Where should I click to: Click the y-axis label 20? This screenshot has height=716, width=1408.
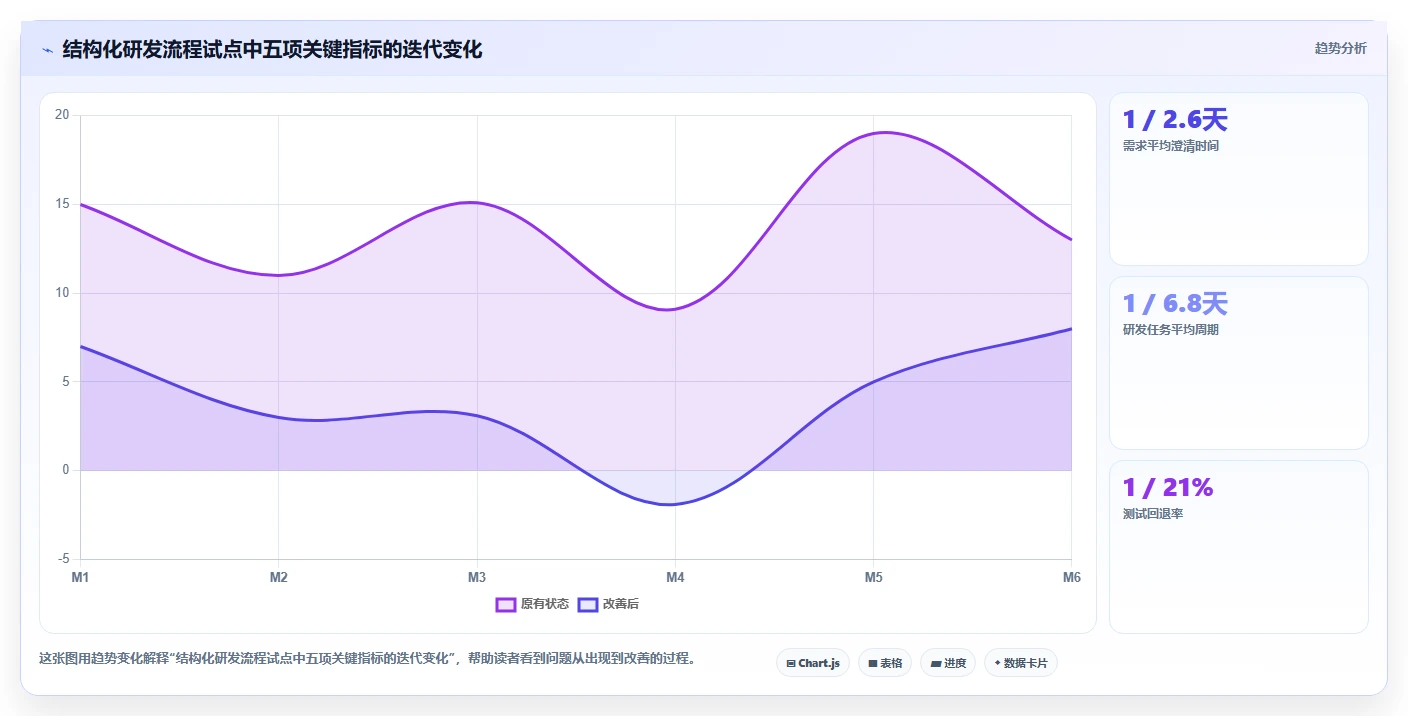(62, 115)
